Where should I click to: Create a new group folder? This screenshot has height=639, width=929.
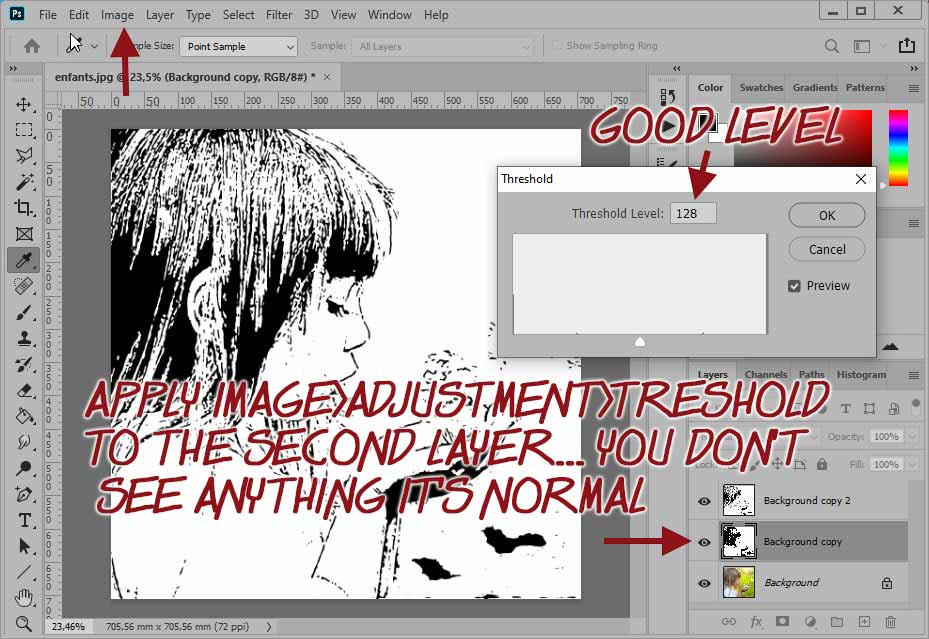click(x=837, y=622)
